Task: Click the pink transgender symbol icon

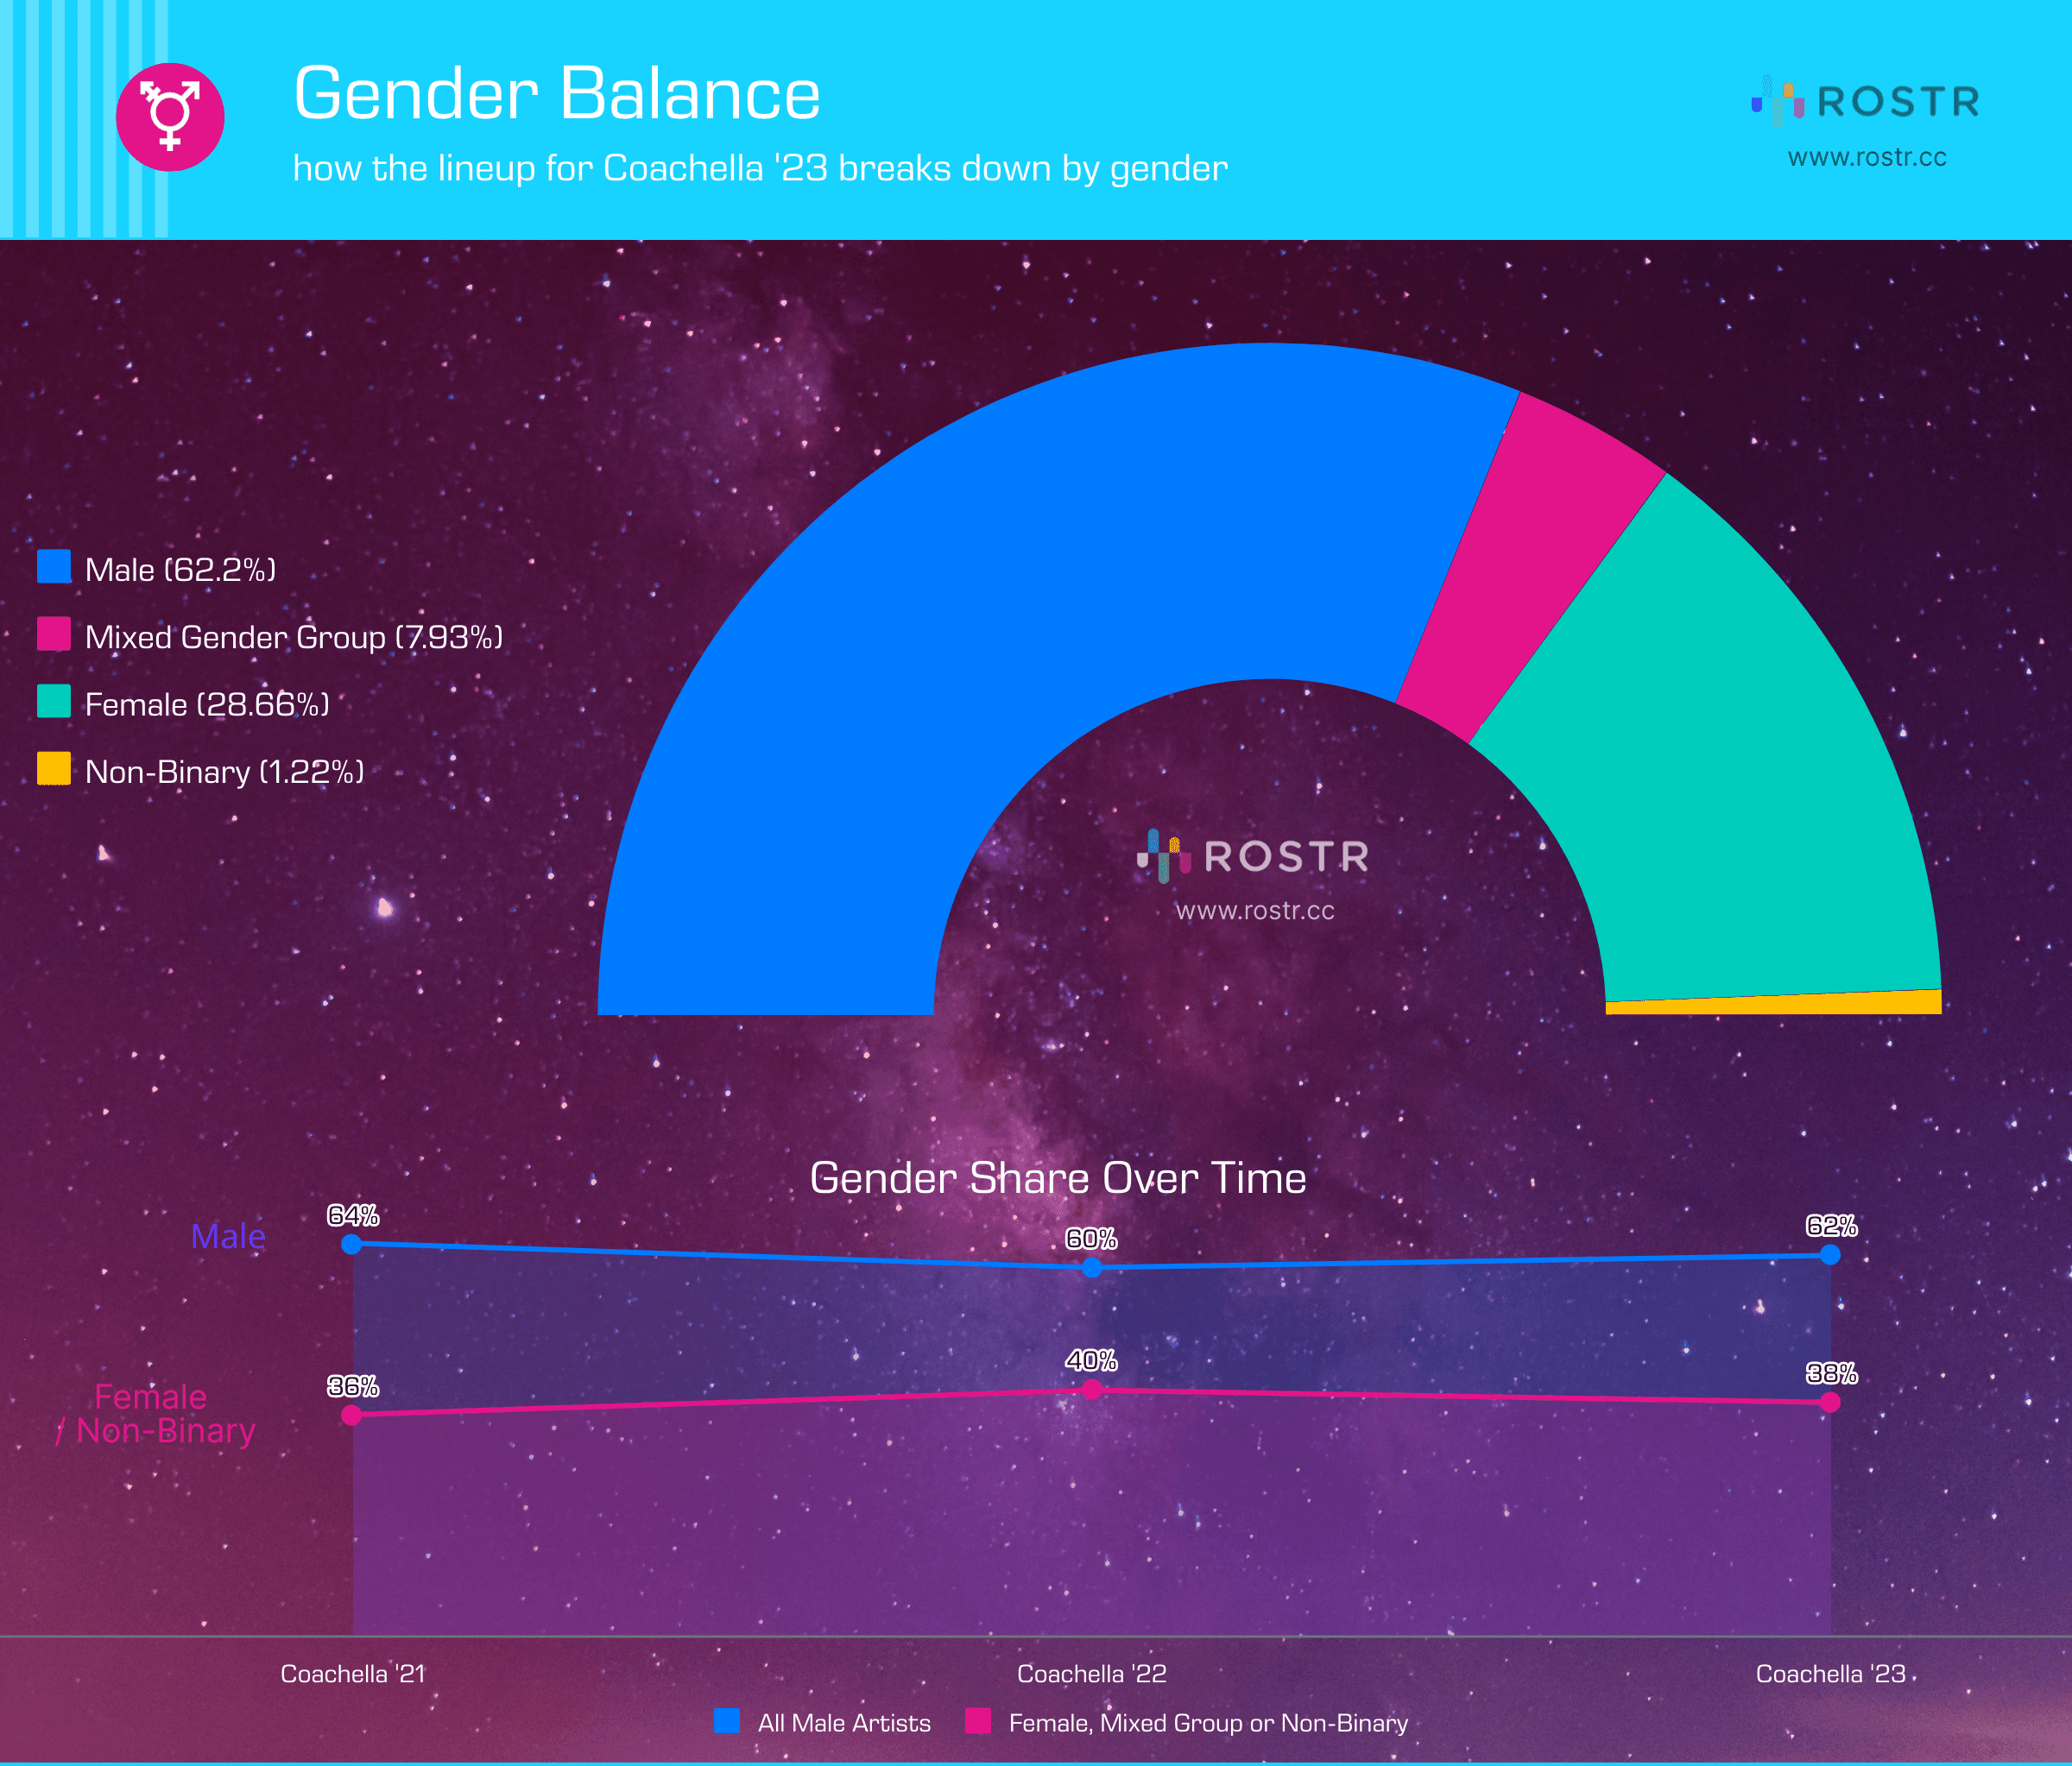Action: tap(170, 117)
